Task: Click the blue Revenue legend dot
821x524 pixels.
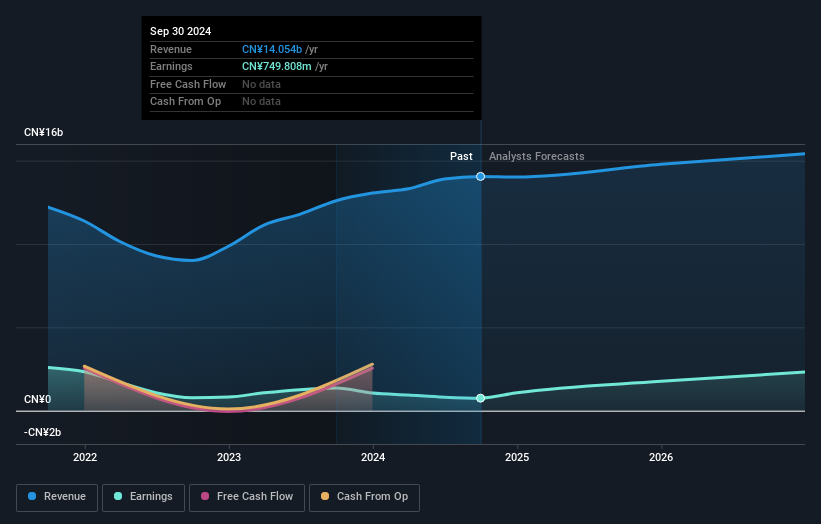Action: 32,496
